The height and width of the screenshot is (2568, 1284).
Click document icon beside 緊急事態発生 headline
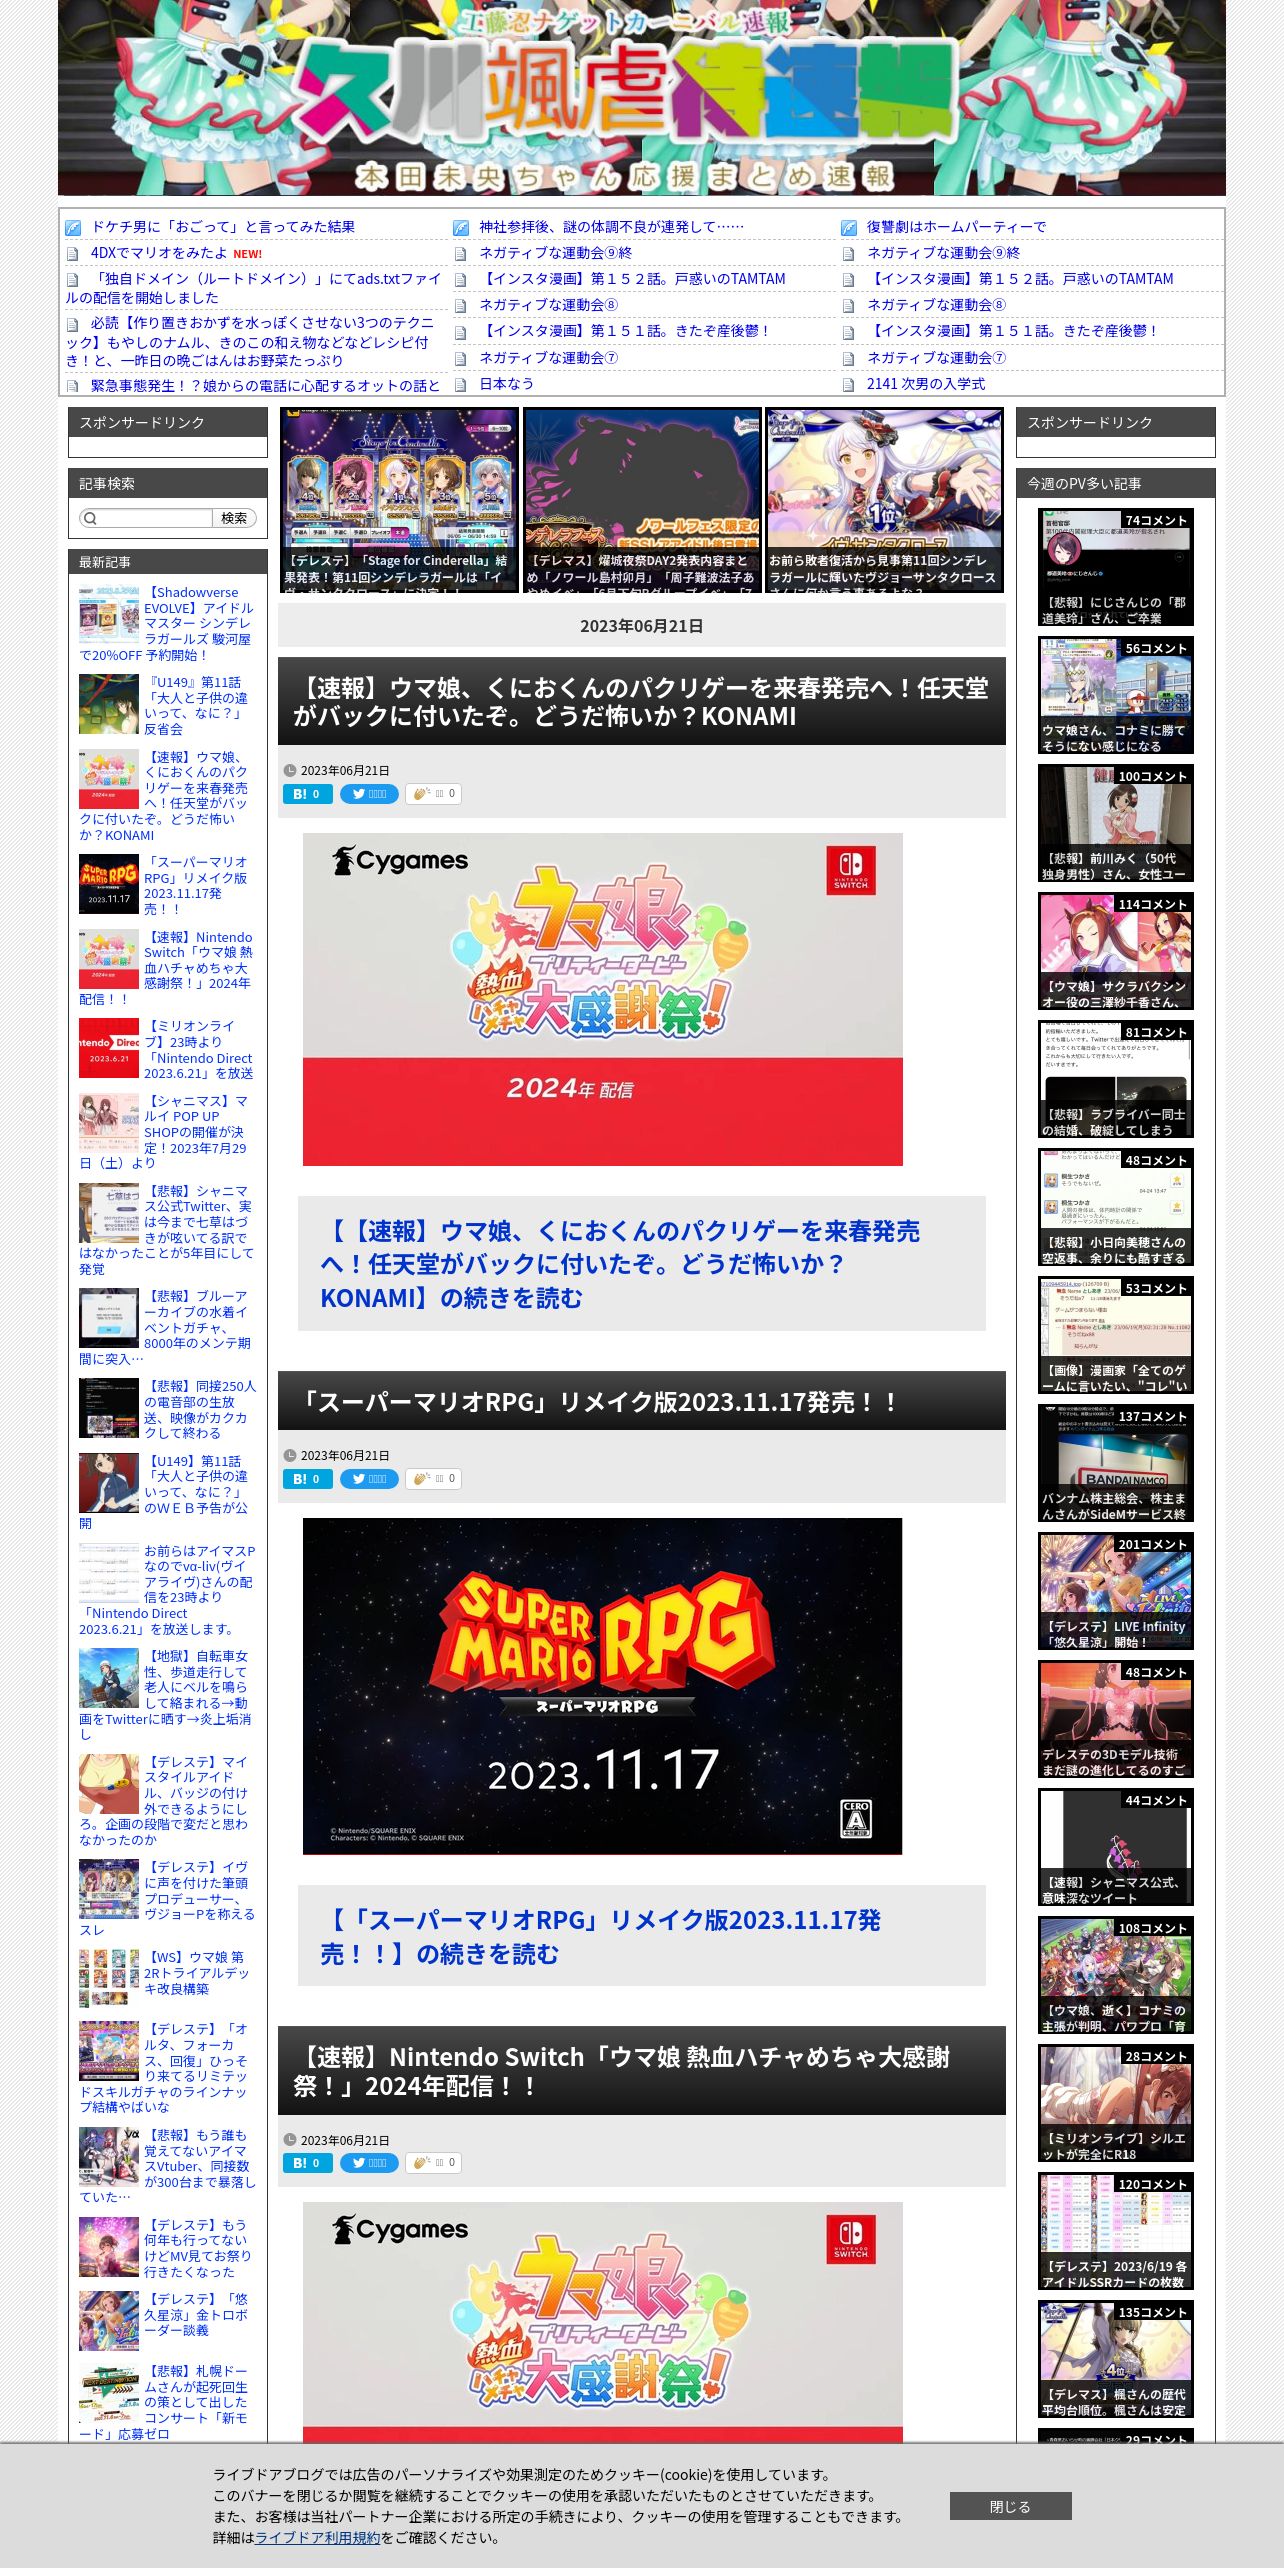72,386
